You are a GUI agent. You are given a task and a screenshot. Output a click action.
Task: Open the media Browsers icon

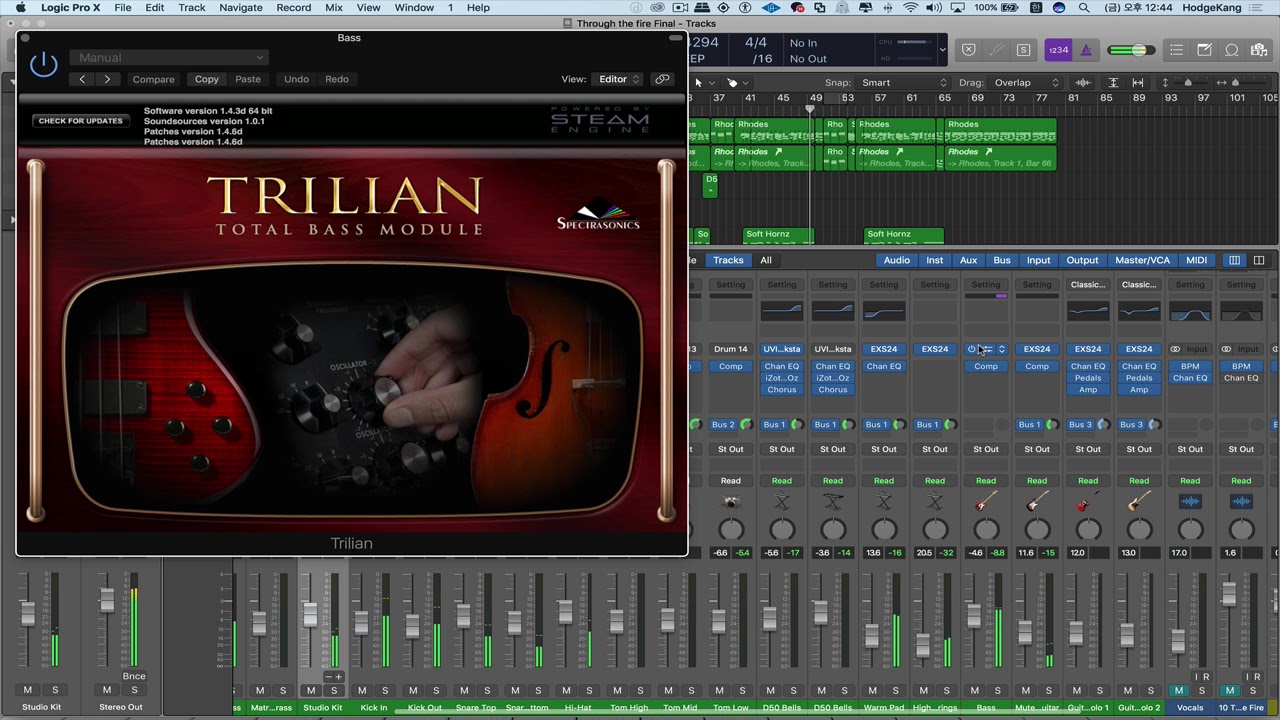click(1260, 50)
